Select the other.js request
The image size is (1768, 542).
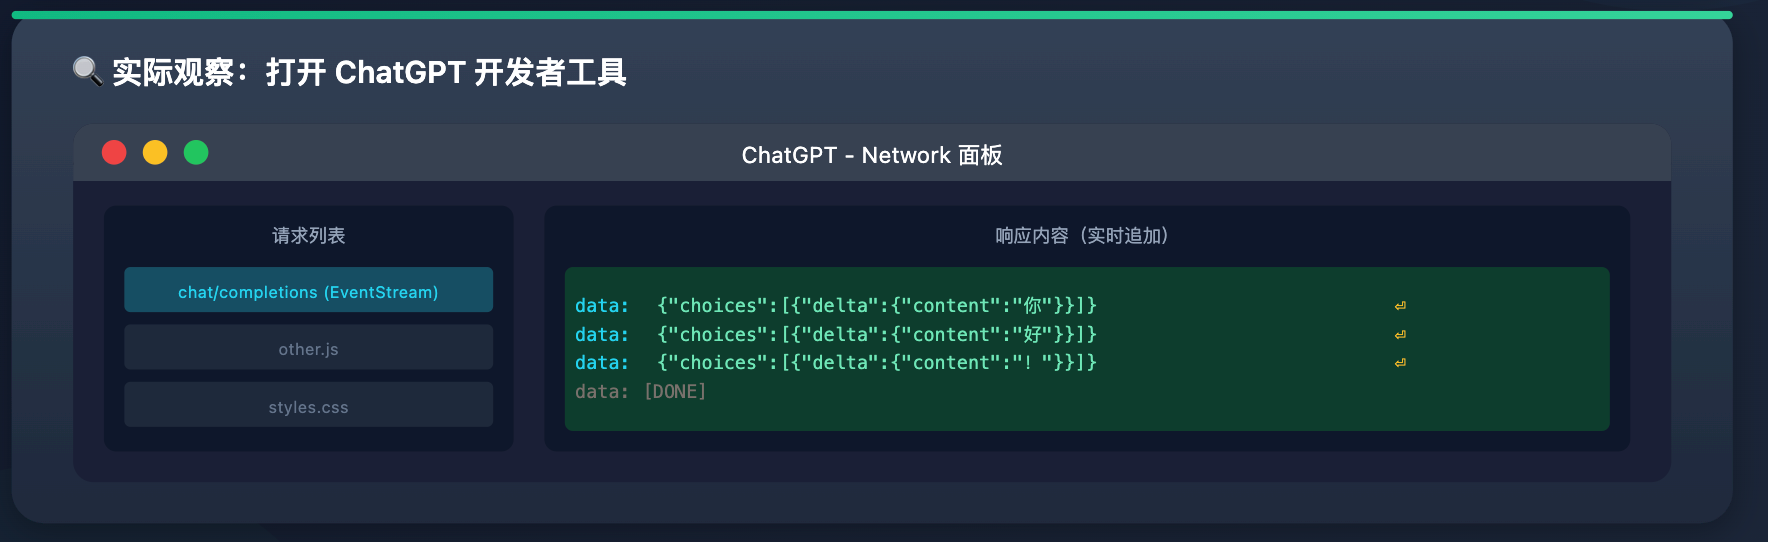308,349
